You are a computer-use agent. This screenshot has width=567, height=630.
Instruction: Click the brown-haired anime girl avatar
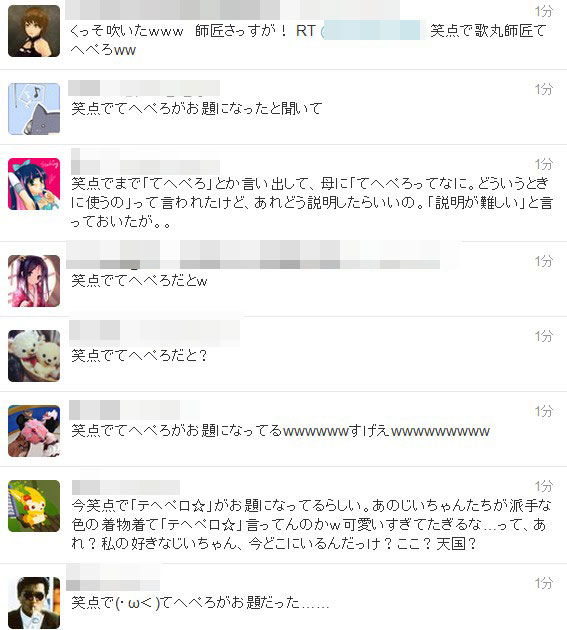(x=34, y=31)
